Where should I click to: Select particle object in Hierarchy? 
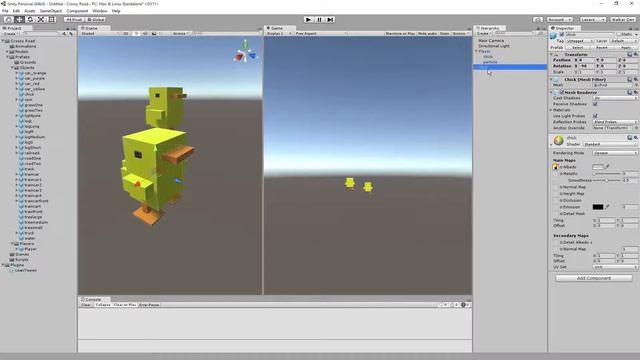point(490,62)
